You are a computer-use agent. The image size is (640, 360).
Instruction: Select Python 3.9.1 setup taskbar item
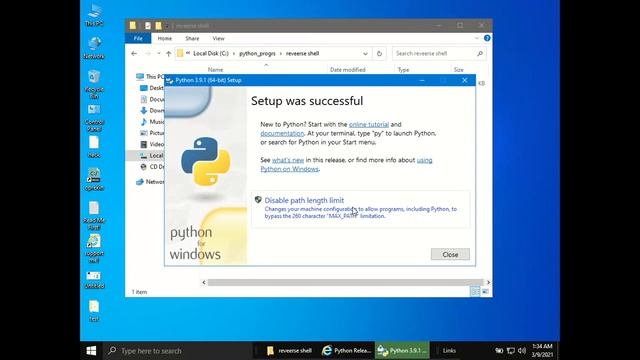click(x=402, y=351)
